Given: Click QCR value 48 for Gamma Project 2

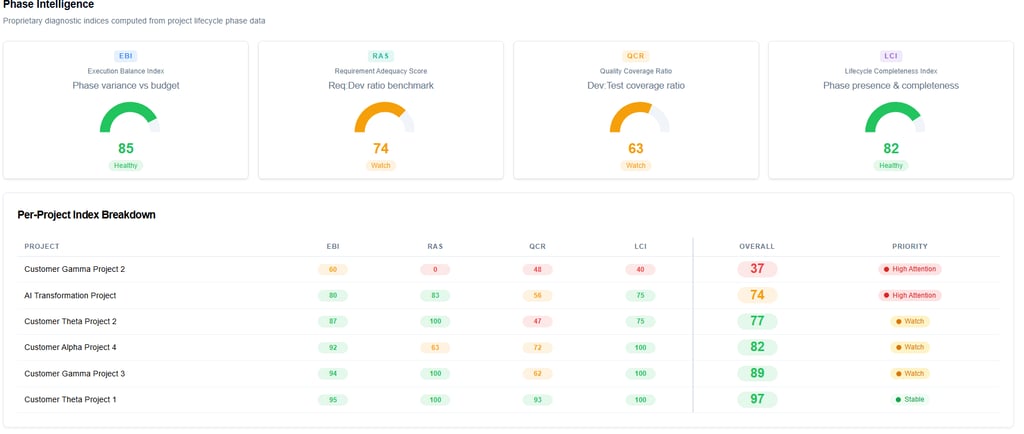Looking at the screenshot, I should pyautogui.click(x=537, y=270).
